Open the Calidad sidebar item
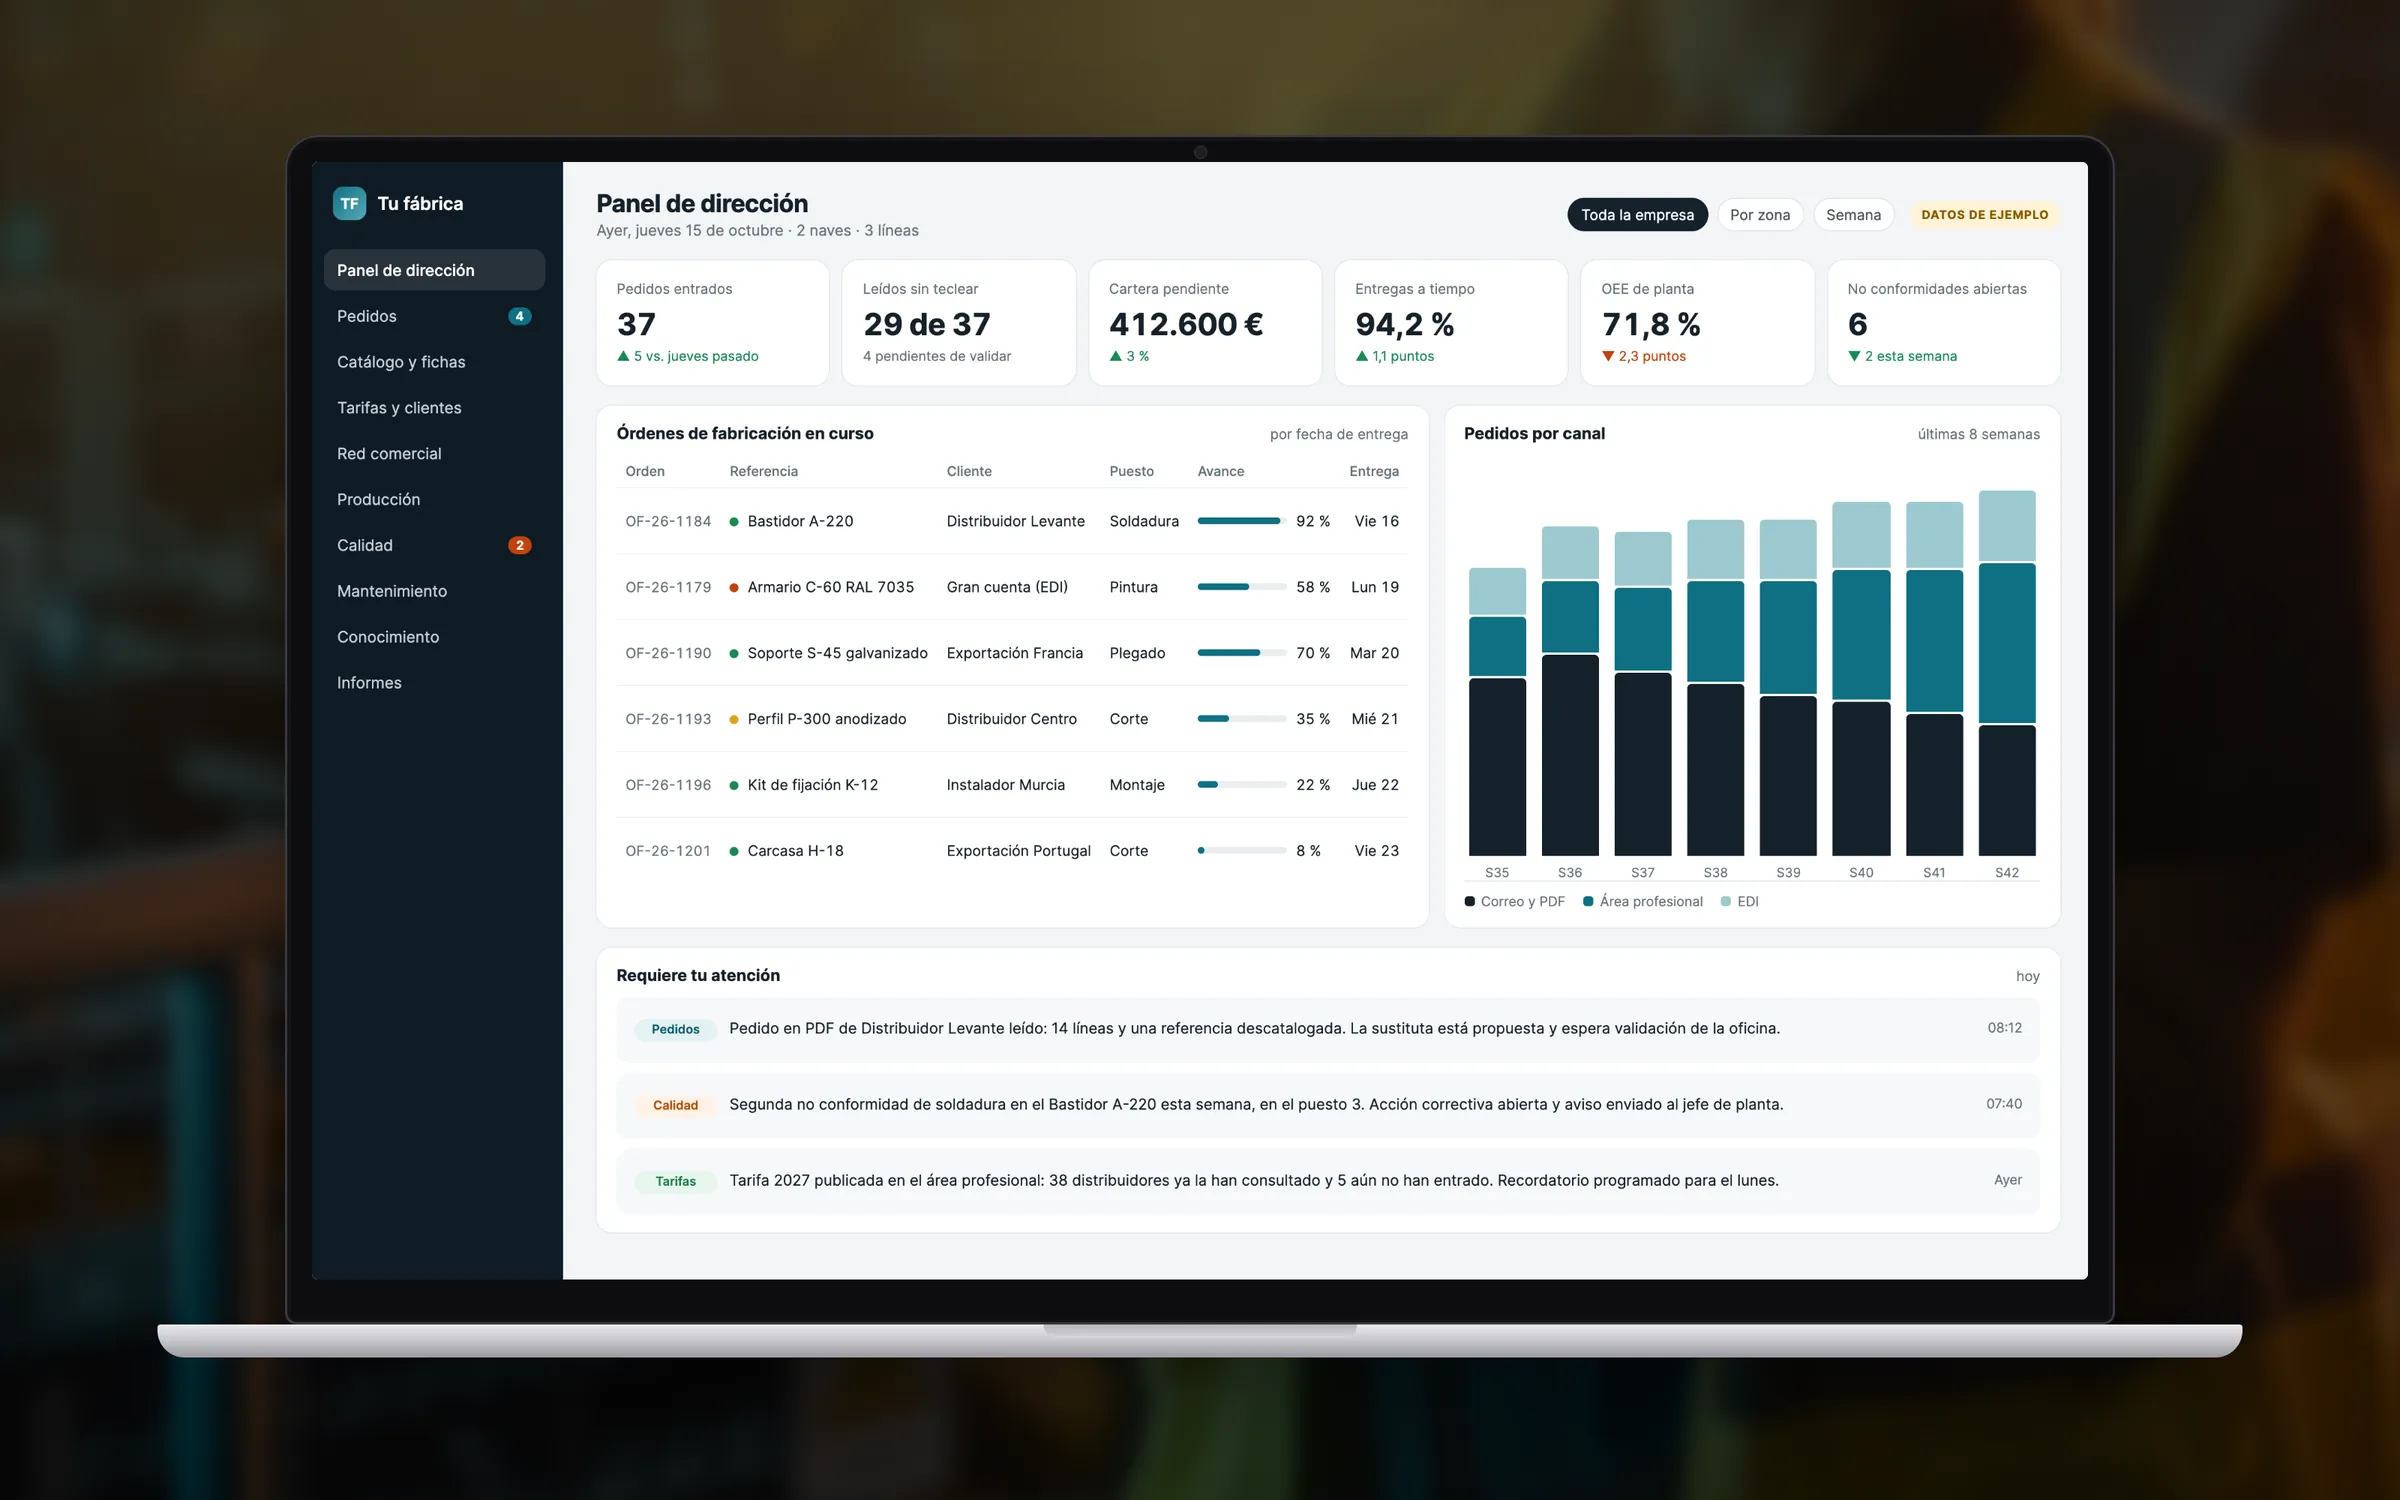The width and height of the screenshot is (2400, 1500). pyautogui.click(x=434, y=545)
